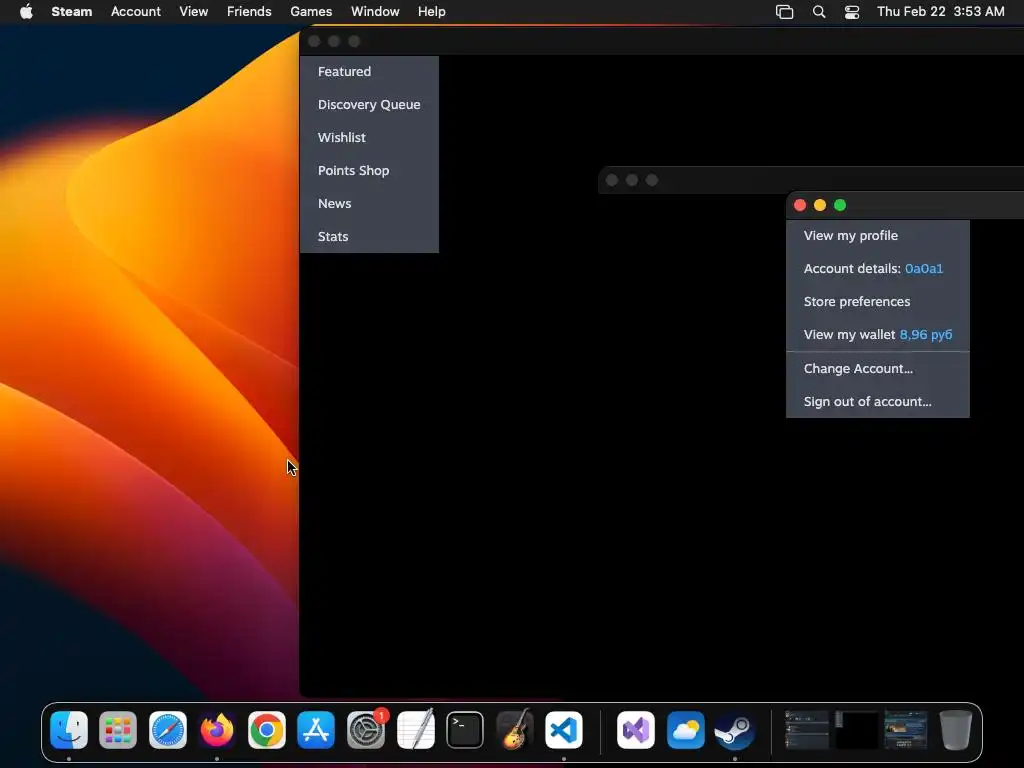Open the Games menu
The image size is (1024, 768).
(x=311, y=11)
